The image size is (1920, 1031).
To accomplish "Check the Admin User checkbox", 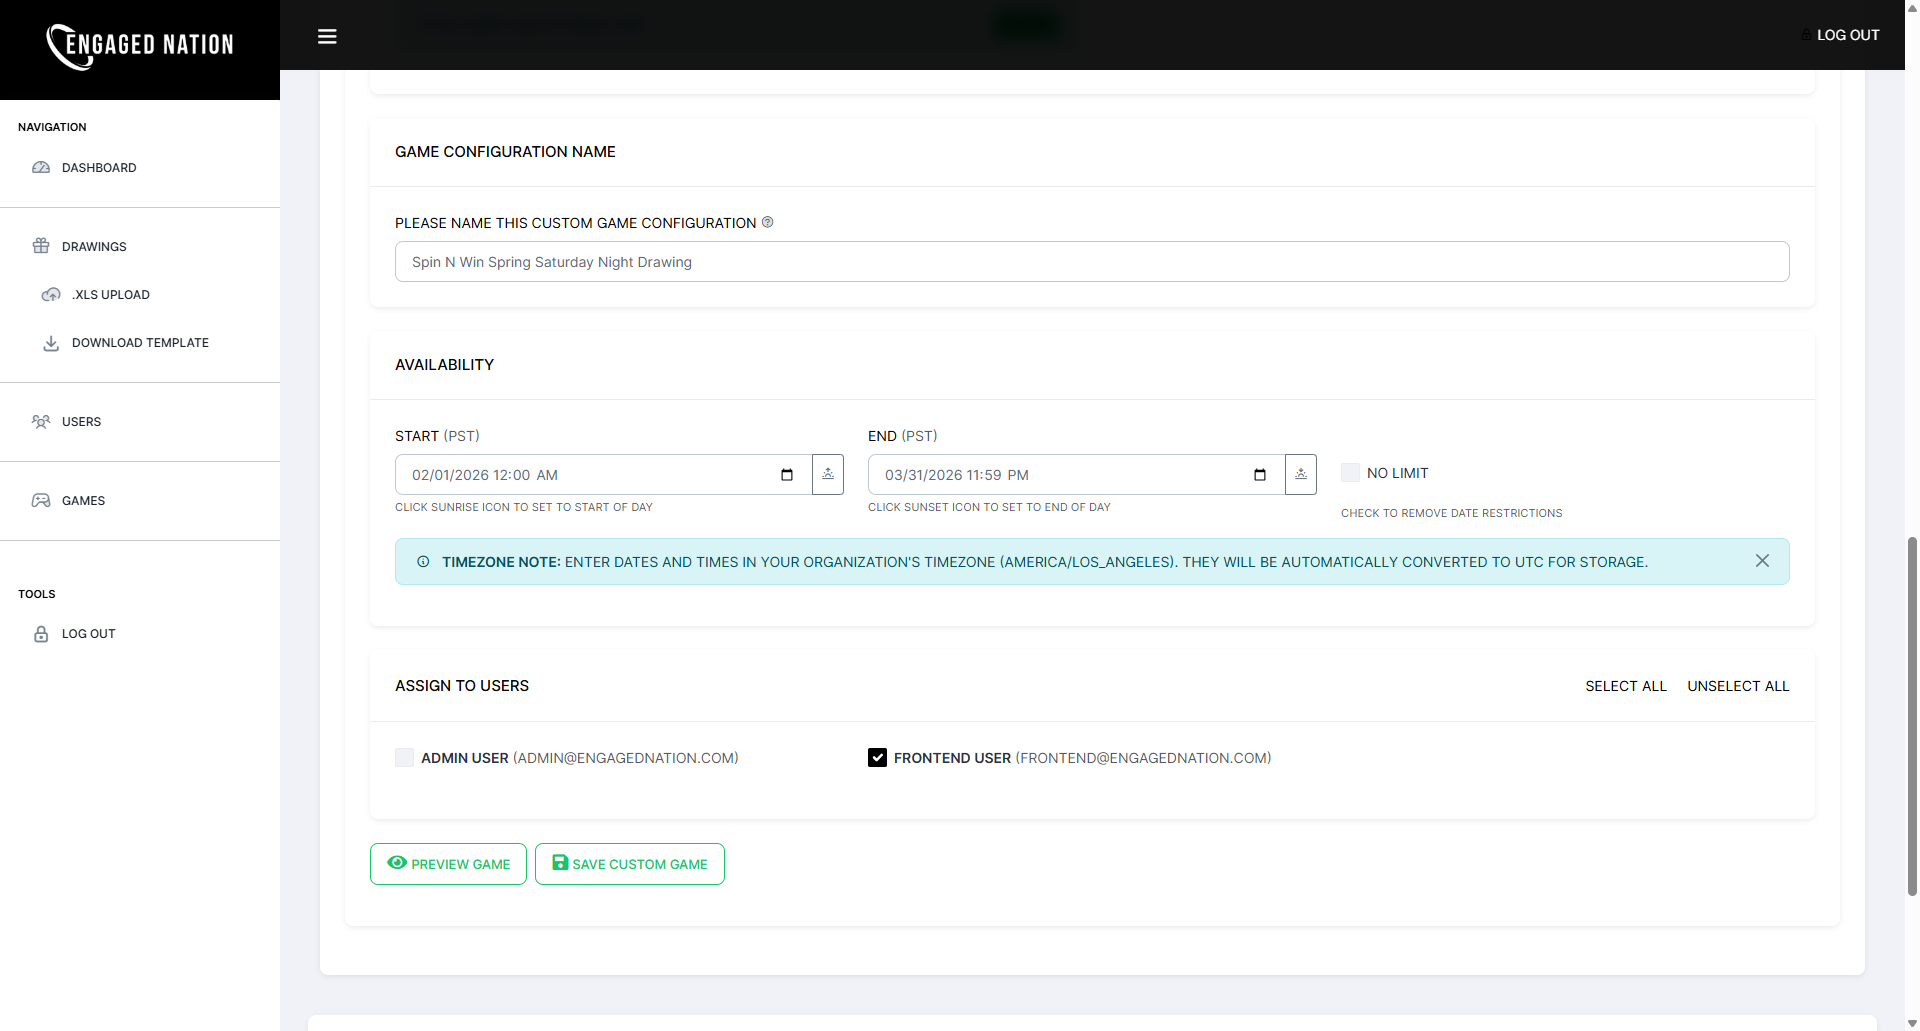I will coord(403,757).
